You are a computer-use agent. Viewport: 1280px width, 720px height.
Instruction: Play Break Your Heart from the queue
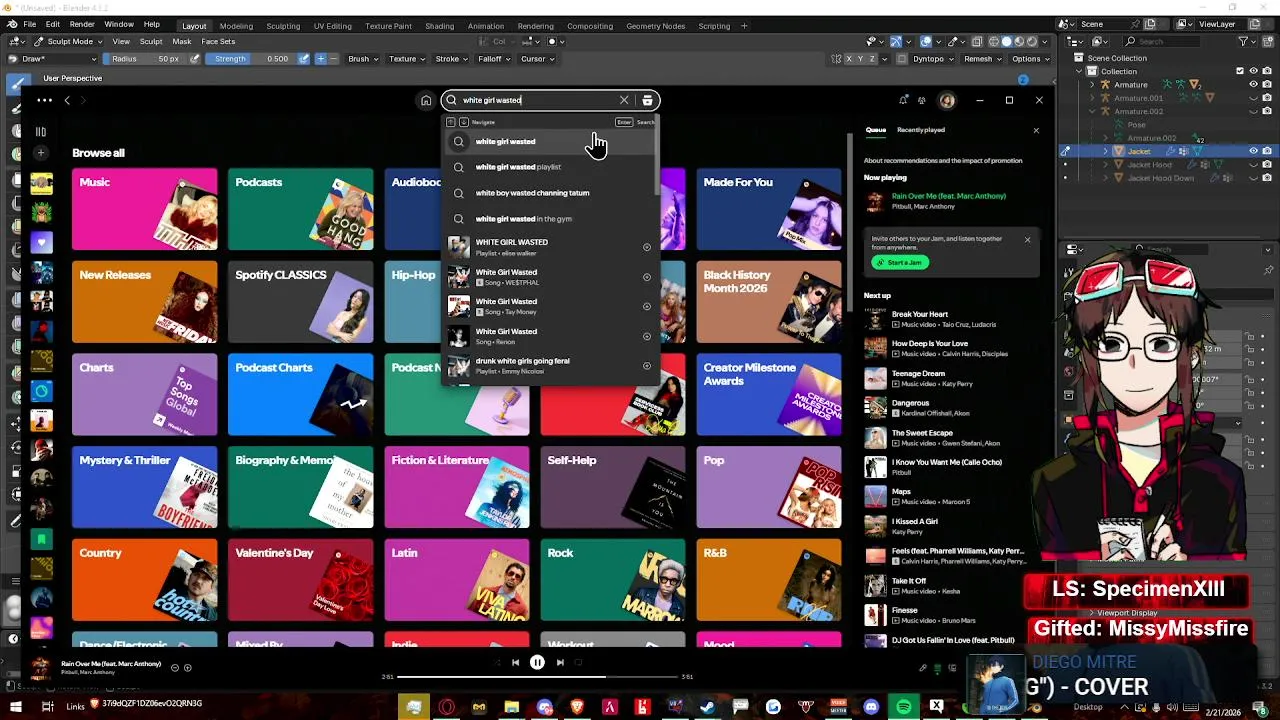coord(950,319)
